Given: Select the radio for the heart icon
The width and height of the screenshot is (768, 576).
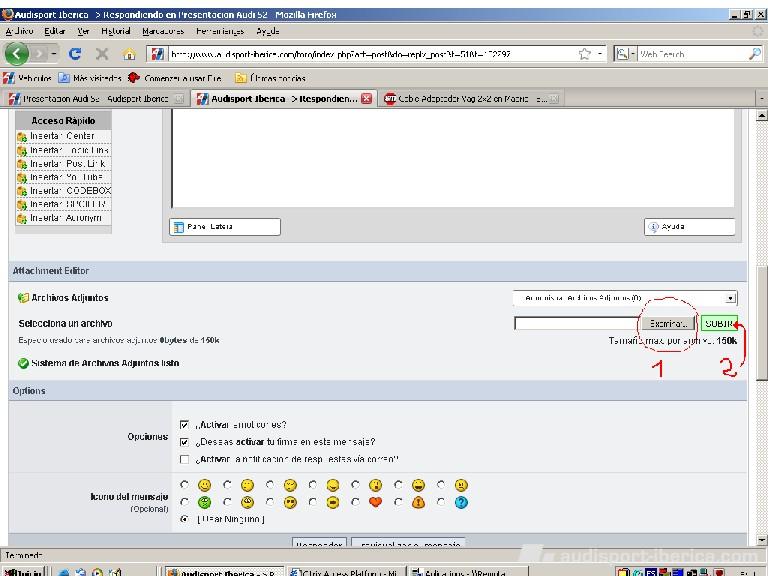Looking at the screenshot, I should (355, 502).
